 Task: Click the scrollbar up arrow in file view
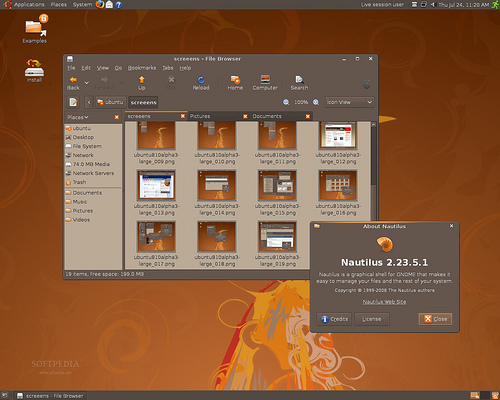pyautogui.click(x=374, y=124)
